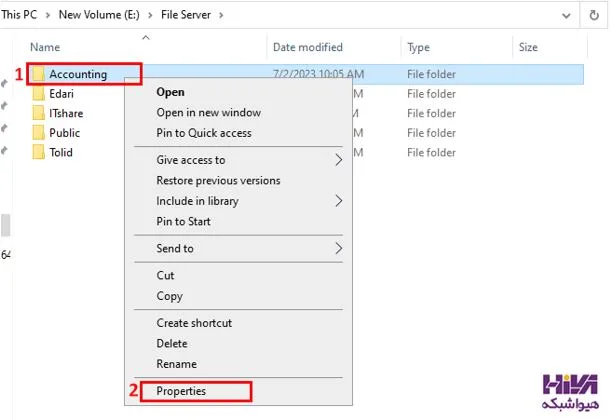Choose Properties from the context menu

[x=181, y=391]
